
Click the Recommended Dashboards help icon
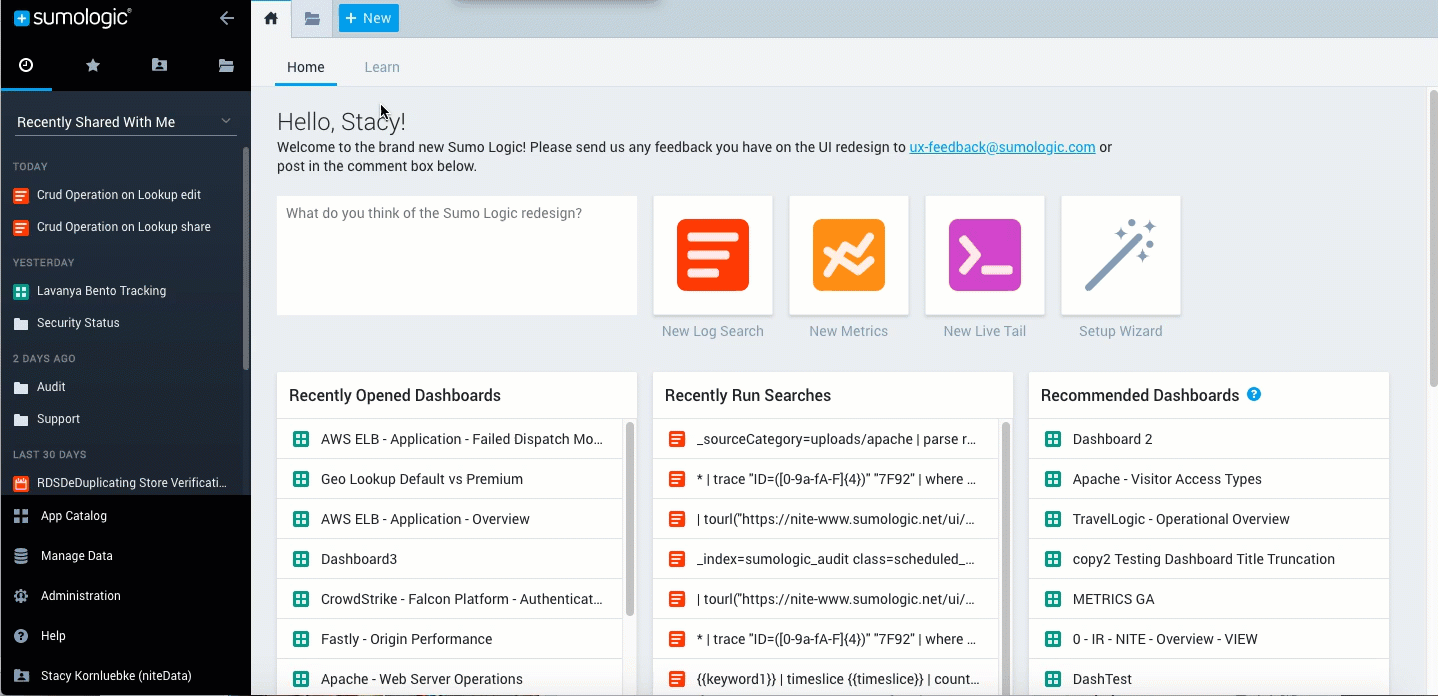coord(1254,394)
